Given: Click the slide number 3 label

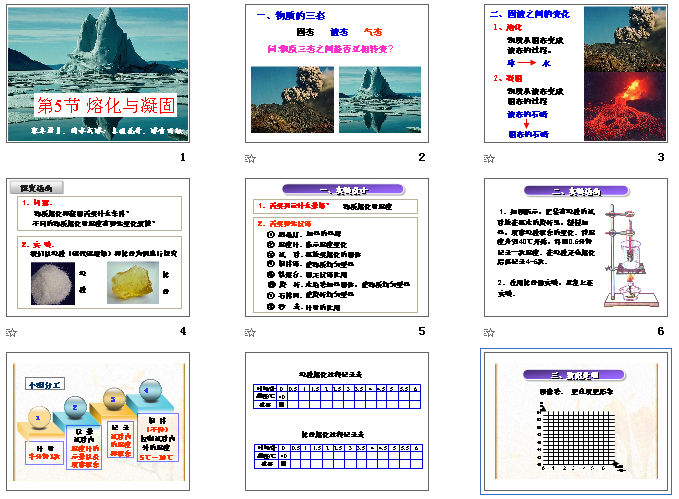Looking at the screenshot, I should point(661,158).
